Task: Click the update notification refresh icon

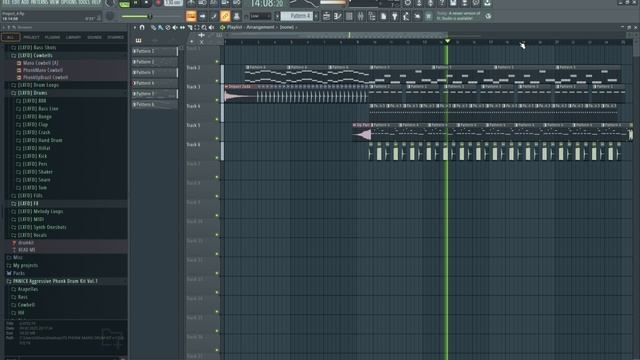Action: (488, 16)
